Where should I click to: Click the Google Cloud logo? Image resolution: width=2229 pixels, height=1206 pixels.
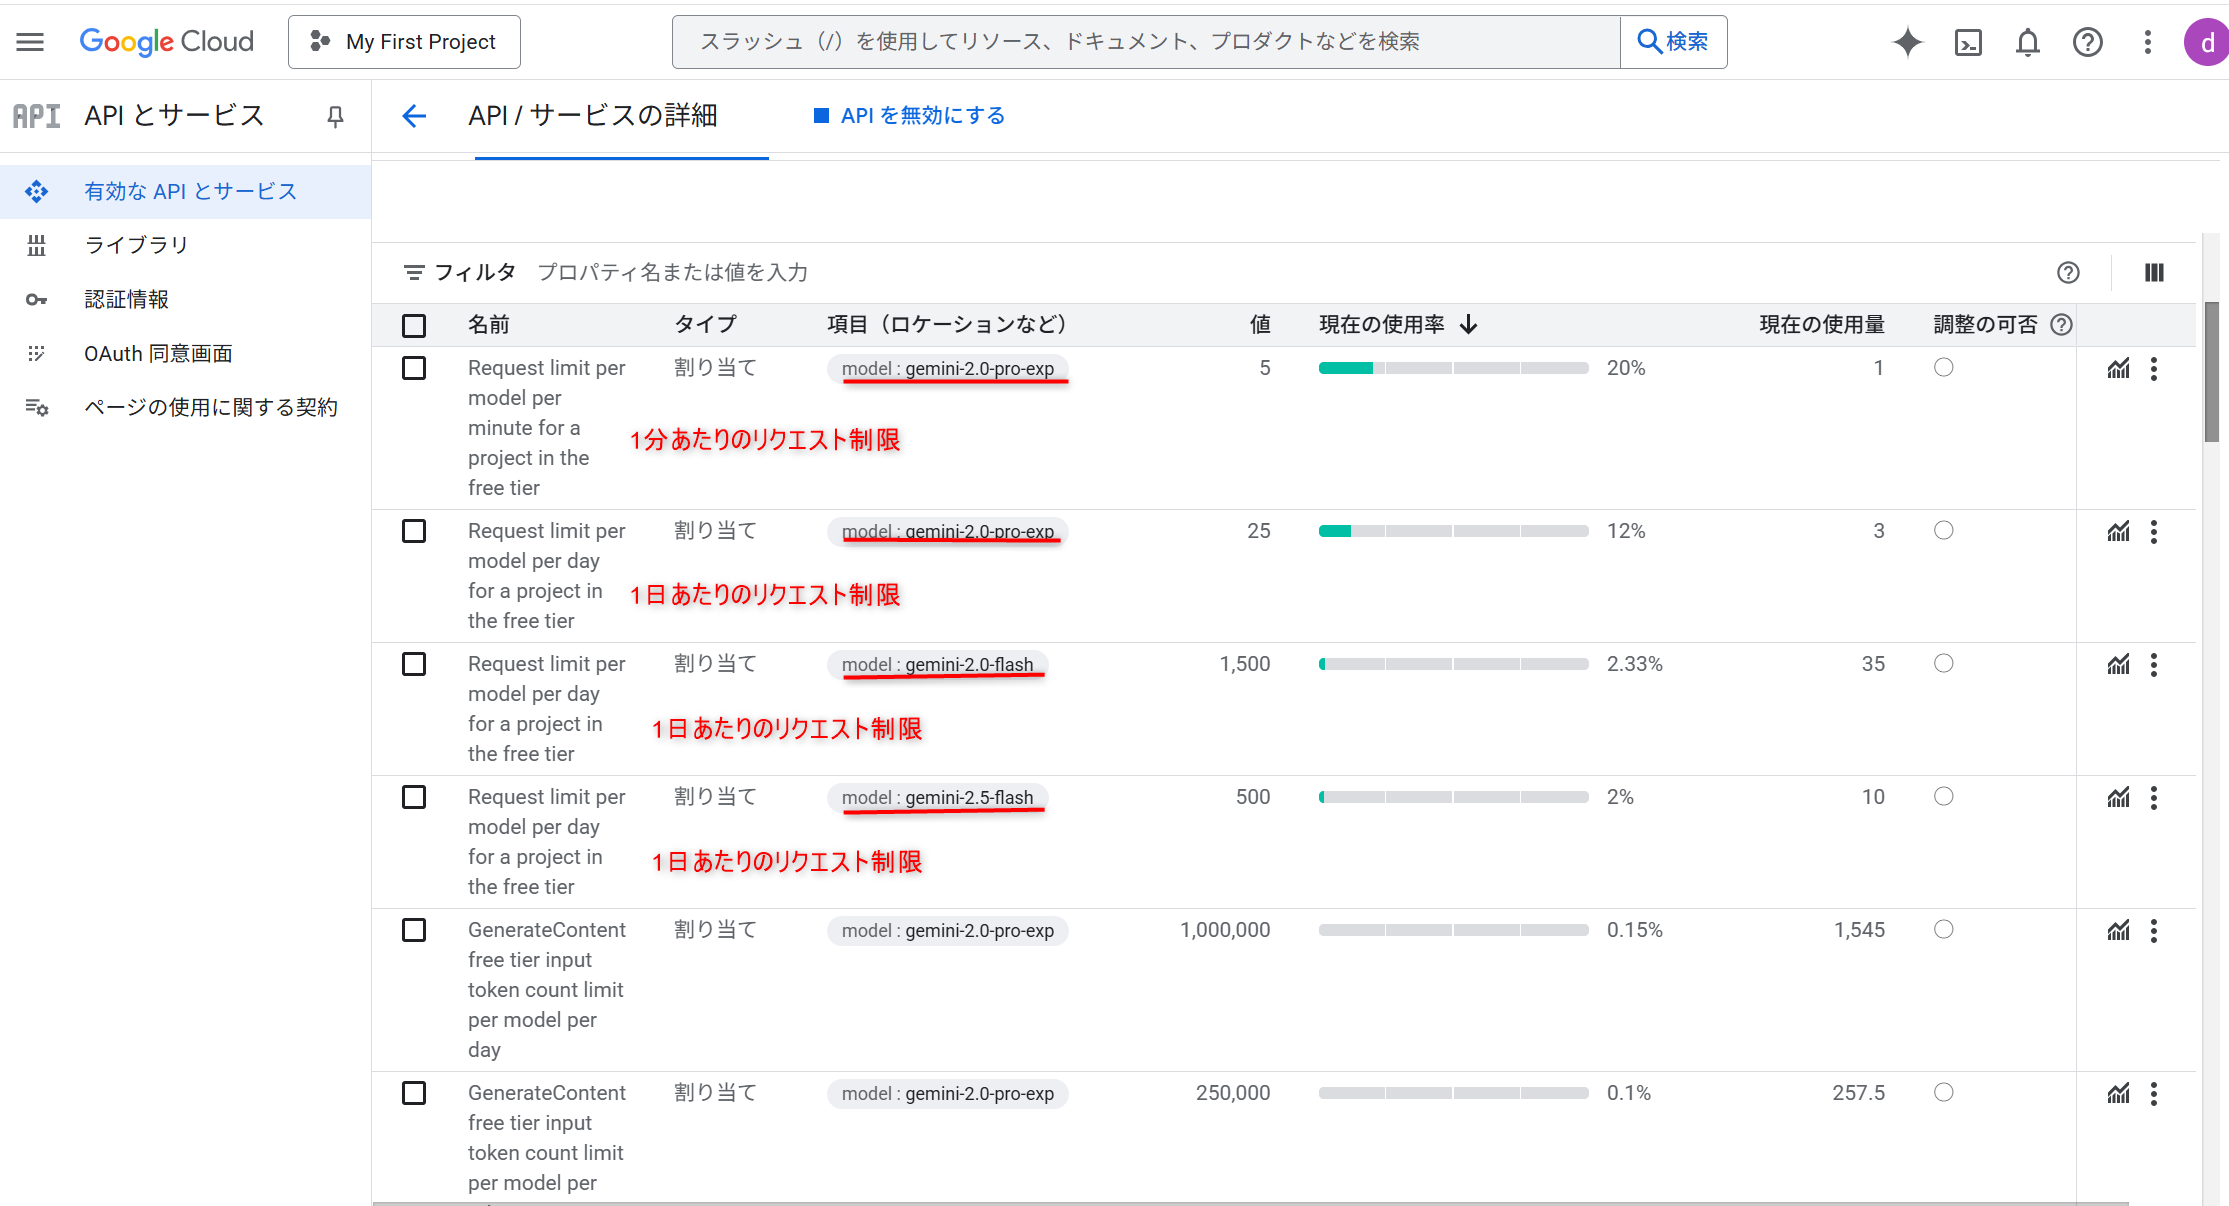(167, 42)
